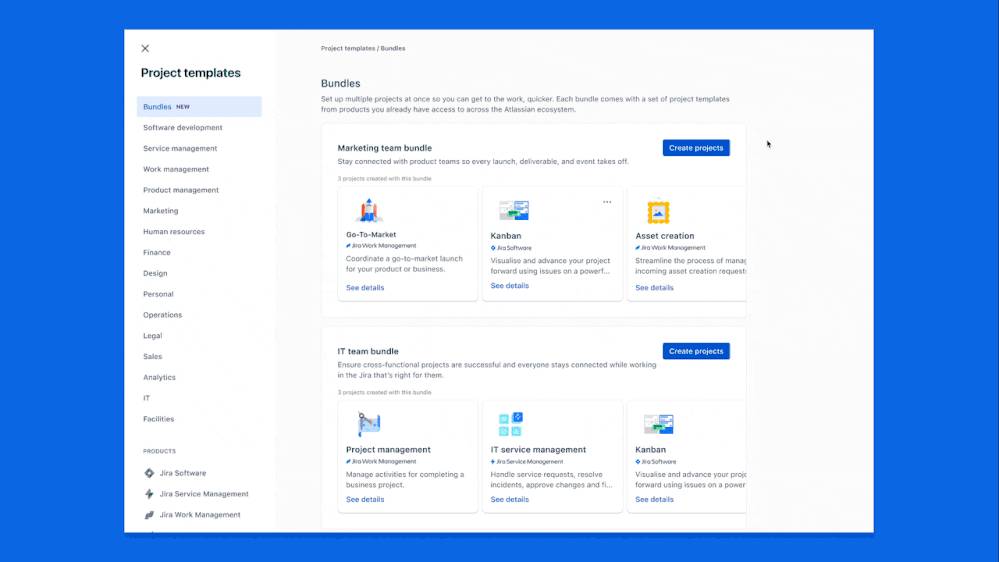The width and height of the screenshot is (999, 562).
Task: Click Go-To-Market card title
Action: click(371, 234)
